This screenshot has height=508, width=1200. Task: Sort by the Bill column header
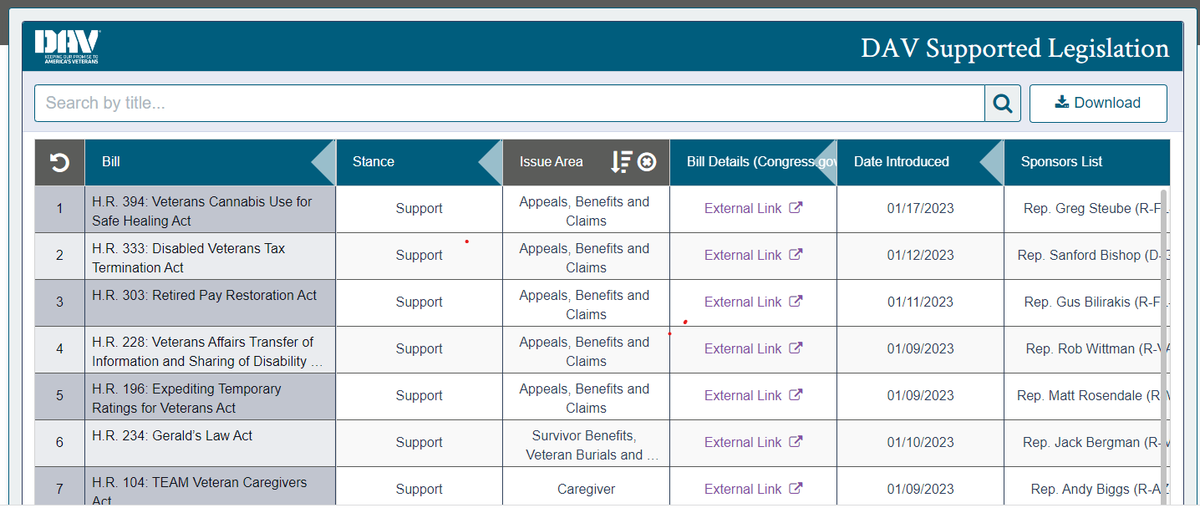coord(210,162)
